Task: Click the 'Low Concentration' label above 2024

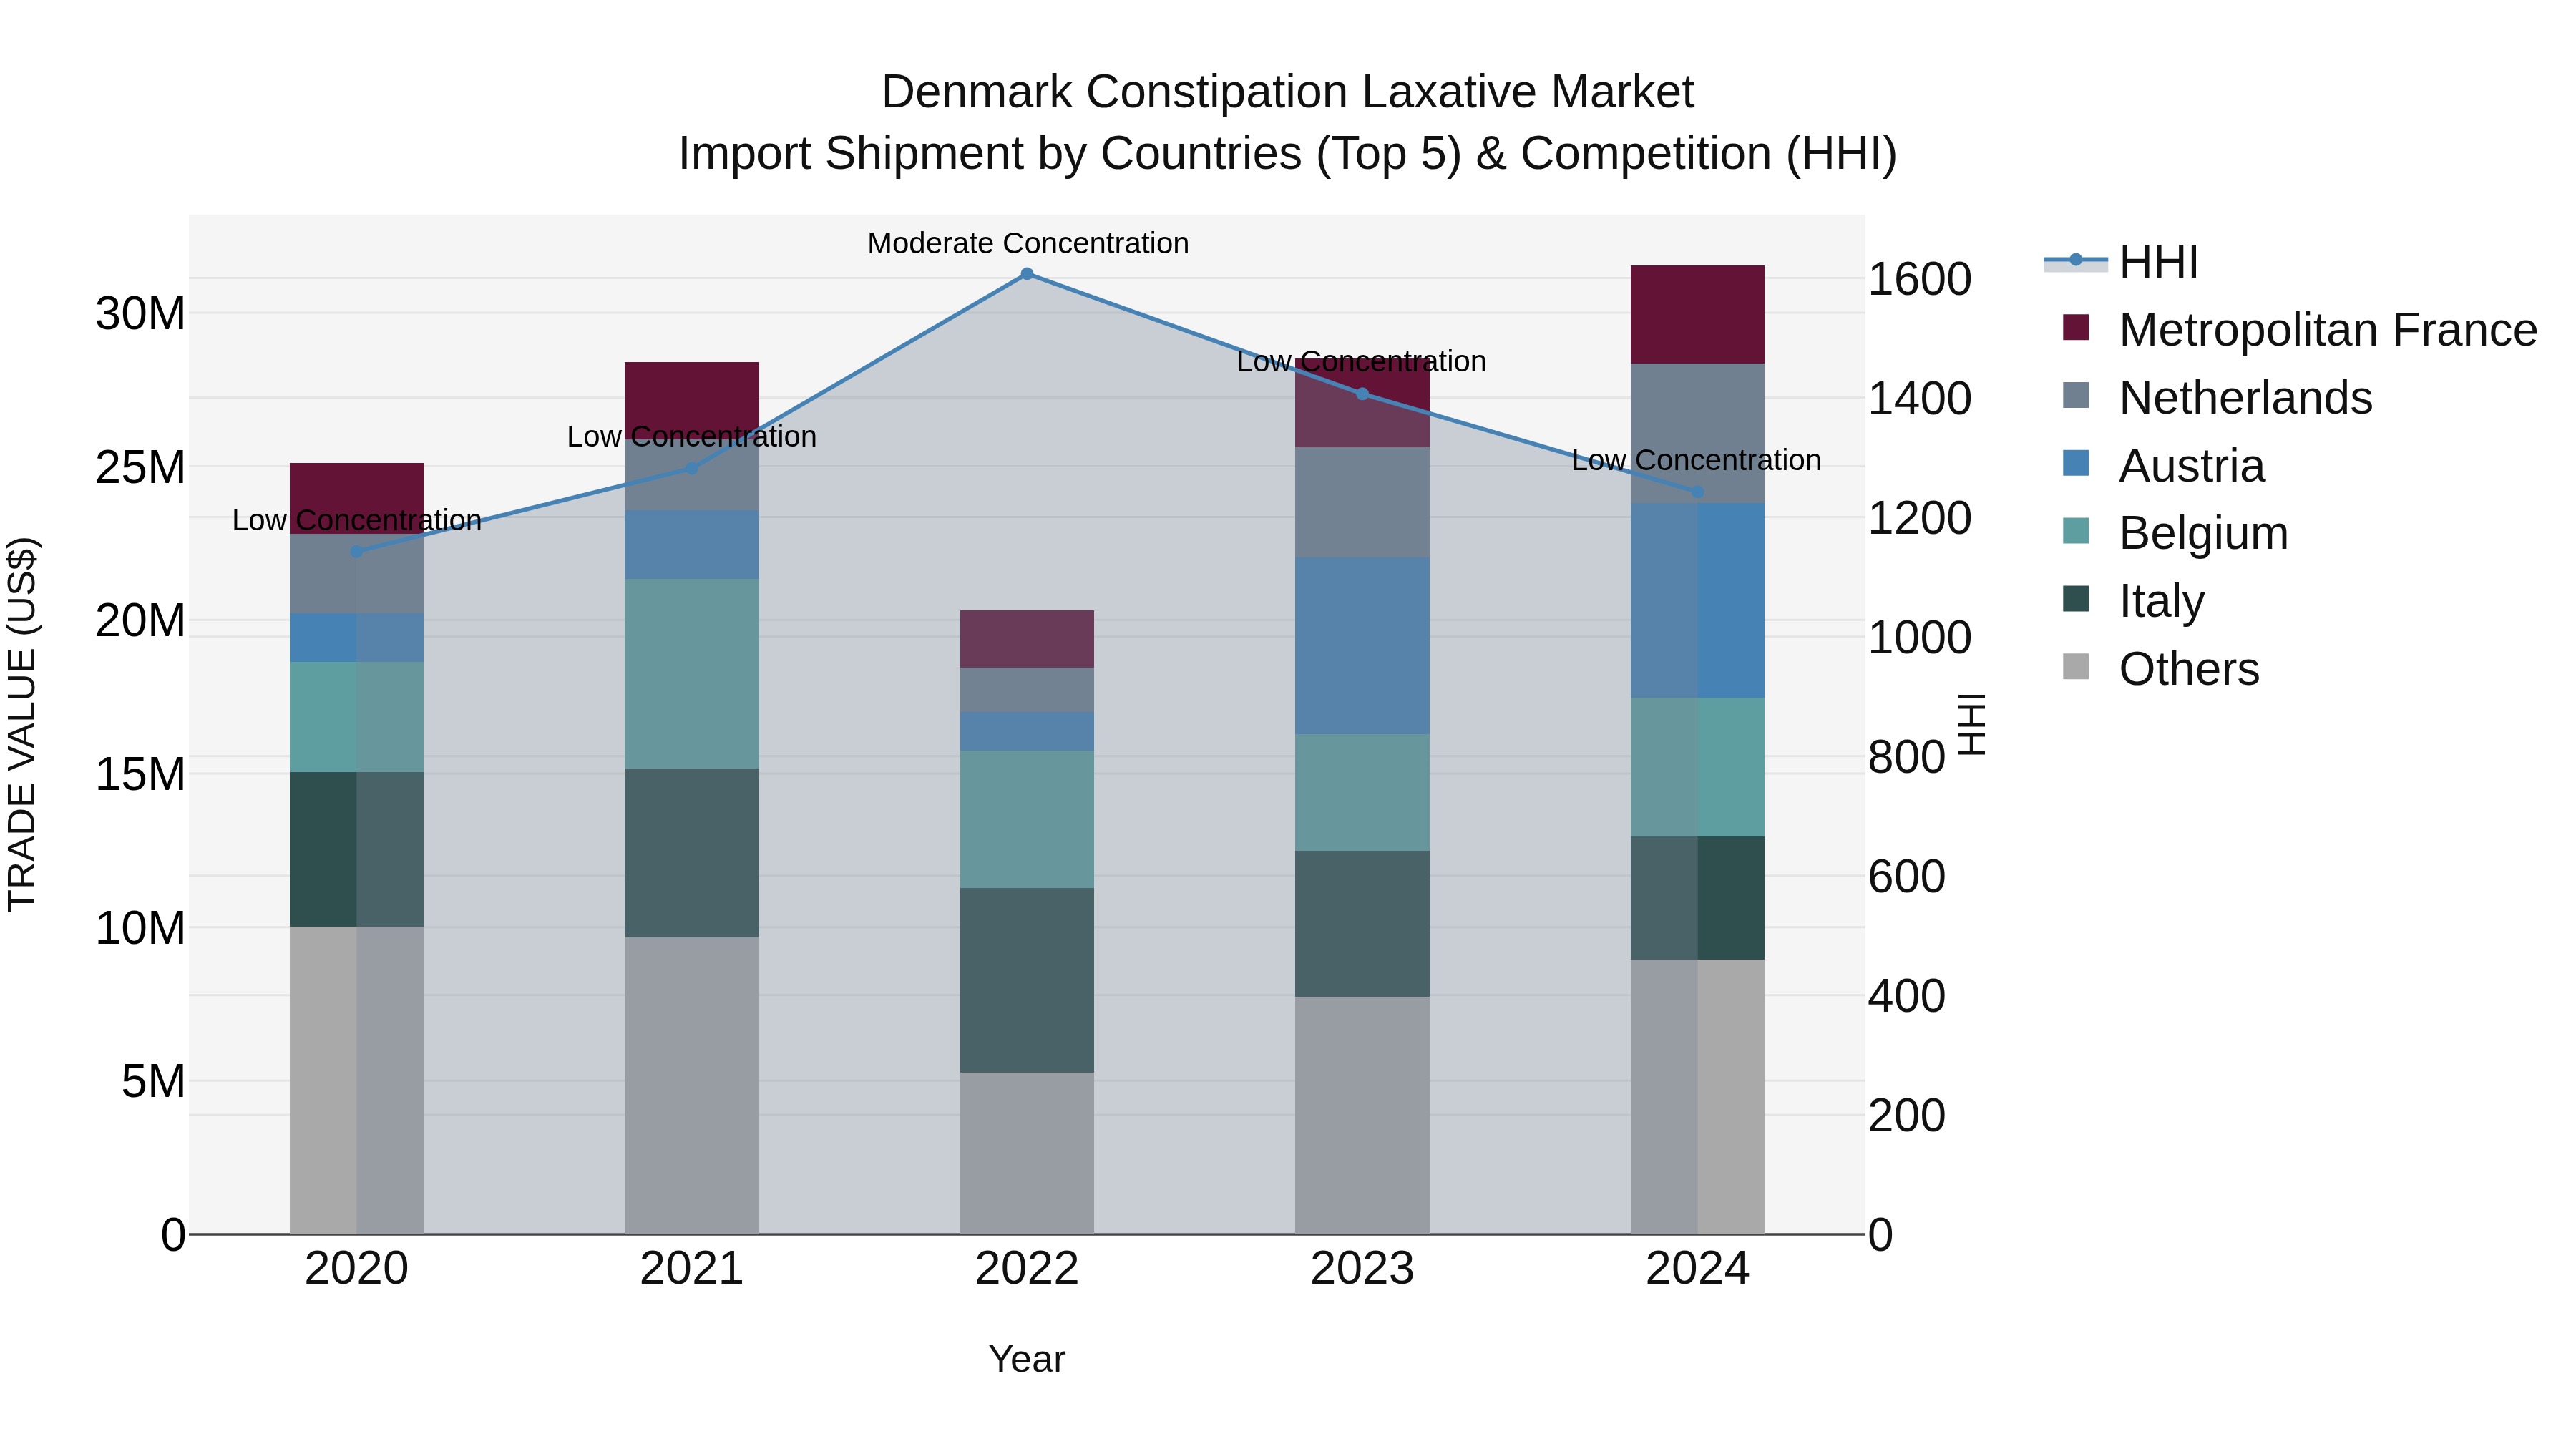Action: tap(1697, 460)
